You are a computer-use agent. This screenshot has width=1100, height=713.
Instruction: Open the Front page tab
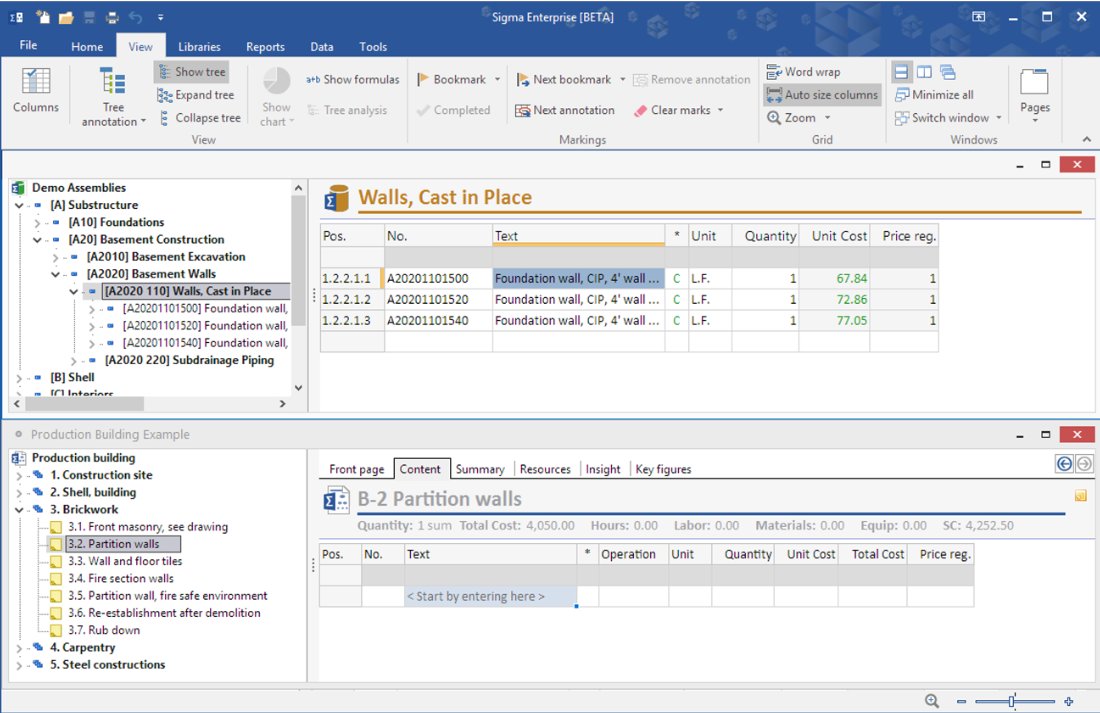(x=356, y=469)
